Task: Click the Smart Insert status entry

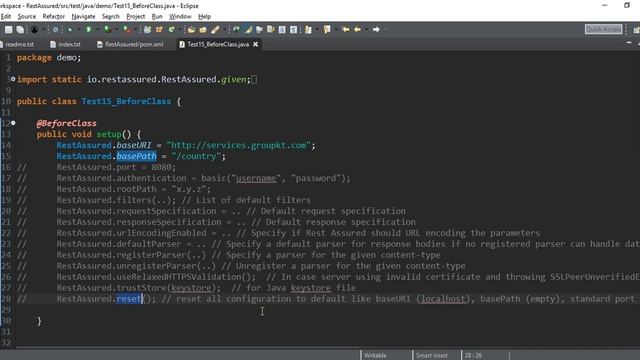Action: click(431, 356)
